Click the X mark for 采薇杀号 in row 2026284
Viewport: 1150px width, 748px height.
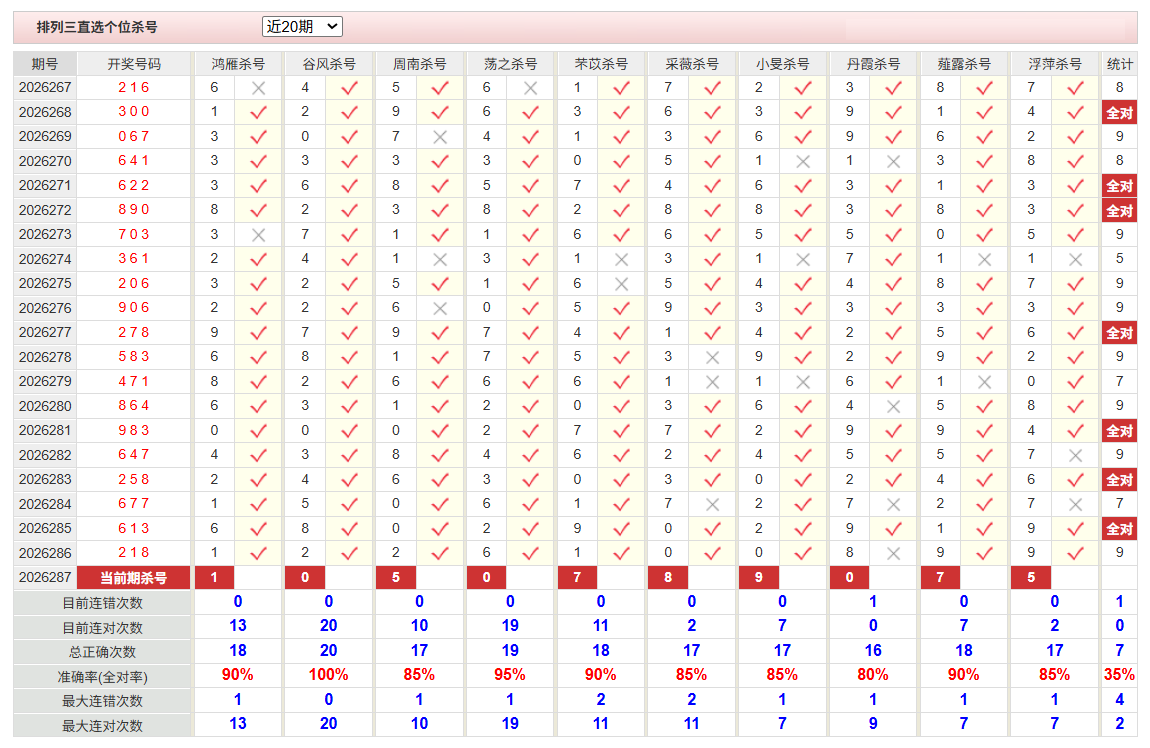click(712, 505)
